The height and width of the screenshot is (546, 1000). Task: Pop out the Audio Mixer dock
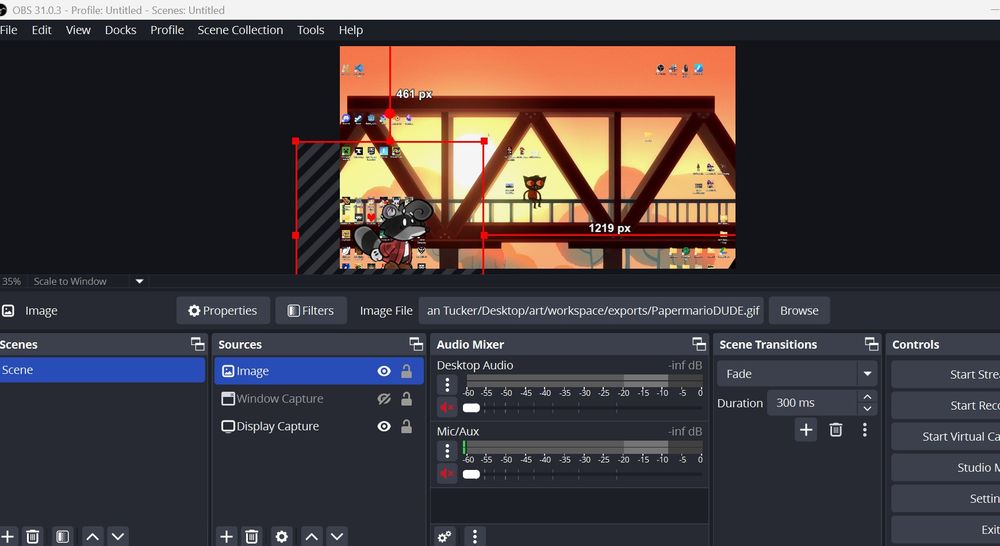tap(698, 344)
